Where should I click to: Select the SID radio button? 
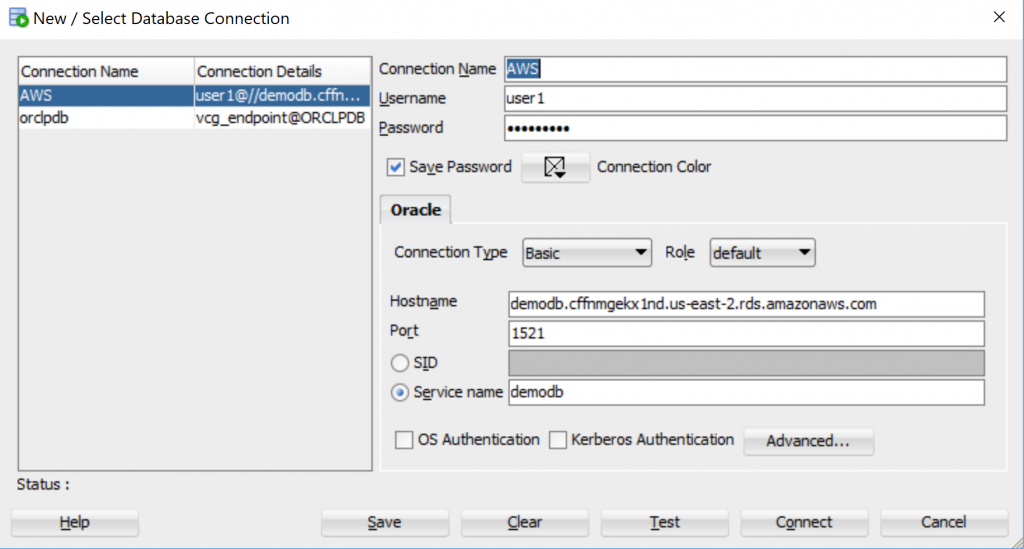pyautogui.click(x=400, y=363)
